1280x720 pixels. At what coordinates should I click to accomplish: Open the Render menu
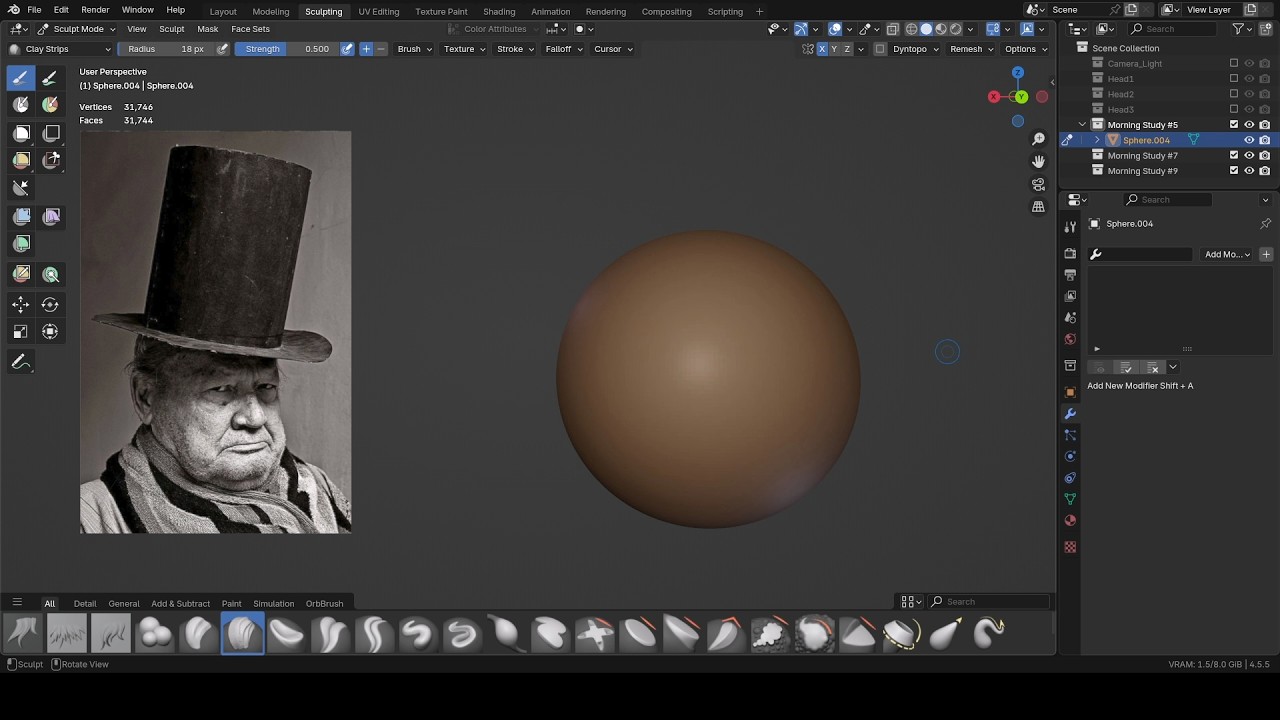click(95, 10)
